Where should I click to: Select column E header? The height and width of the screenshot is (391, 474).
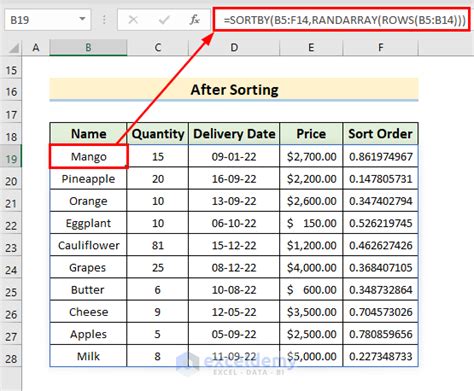[x=311, y=48]
